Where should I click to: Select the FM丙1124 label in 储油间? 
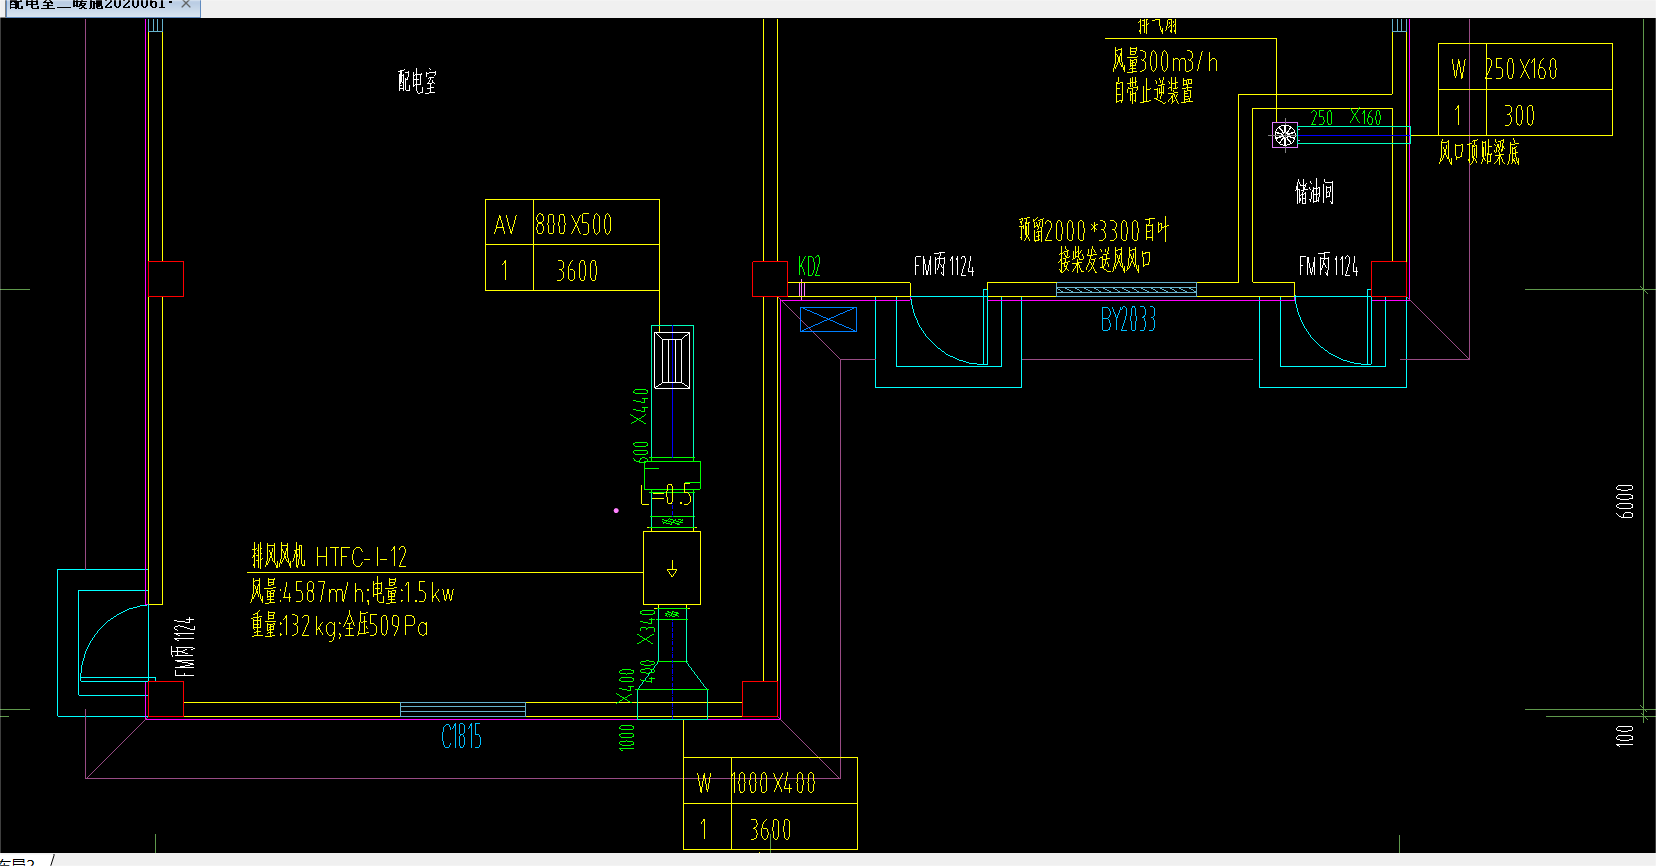click(1328, 266)
